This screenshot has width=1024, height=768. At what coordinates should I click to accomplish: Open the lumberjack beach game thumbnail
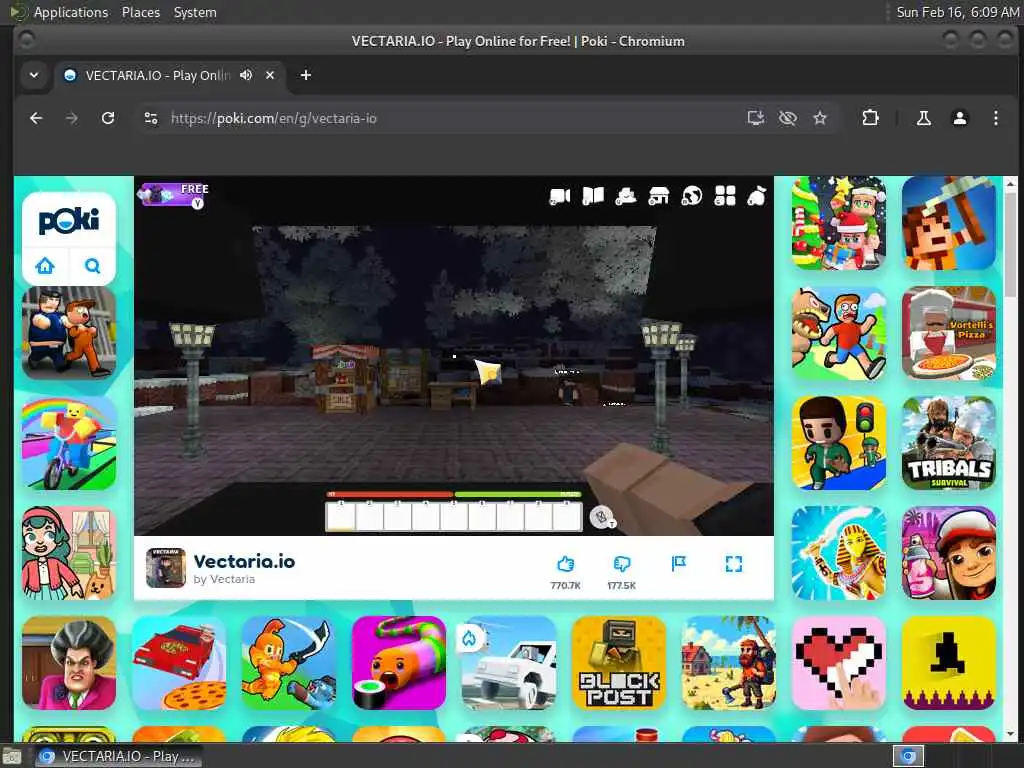(729, 663)
